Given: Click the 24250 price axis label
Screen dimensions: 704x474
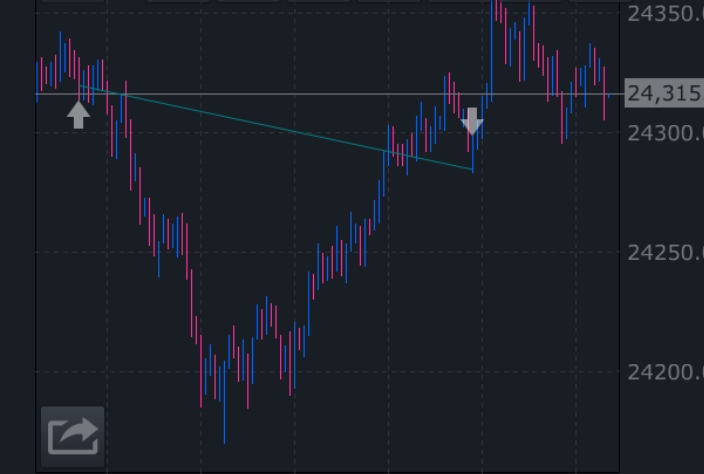Looking at the screenshot, I should pos(665,253).
